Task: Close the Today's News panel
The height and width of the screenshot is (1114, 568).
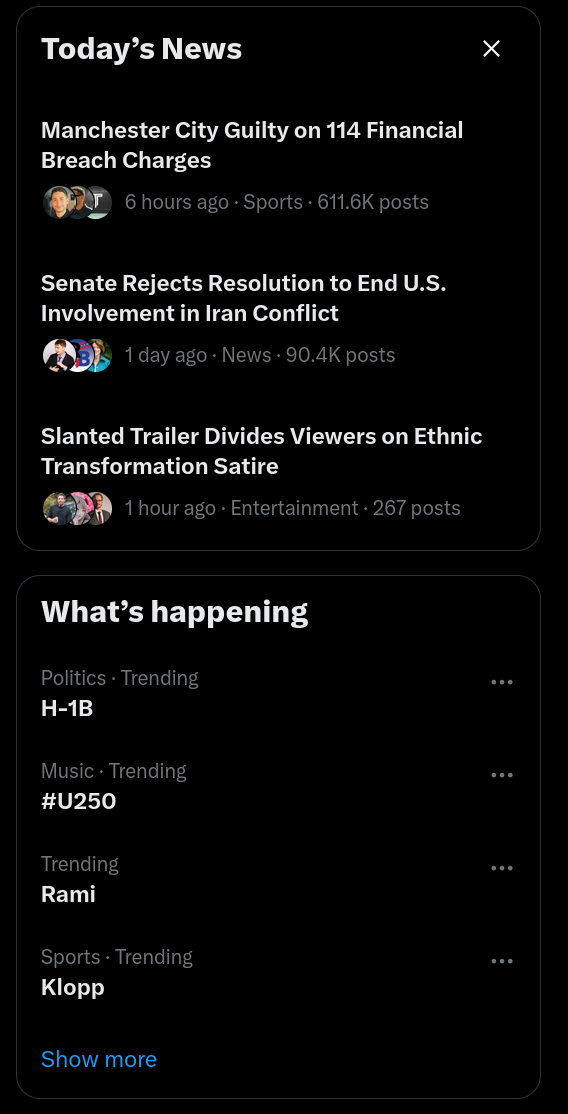Action: pyautogui.click(x=491, y=48)
